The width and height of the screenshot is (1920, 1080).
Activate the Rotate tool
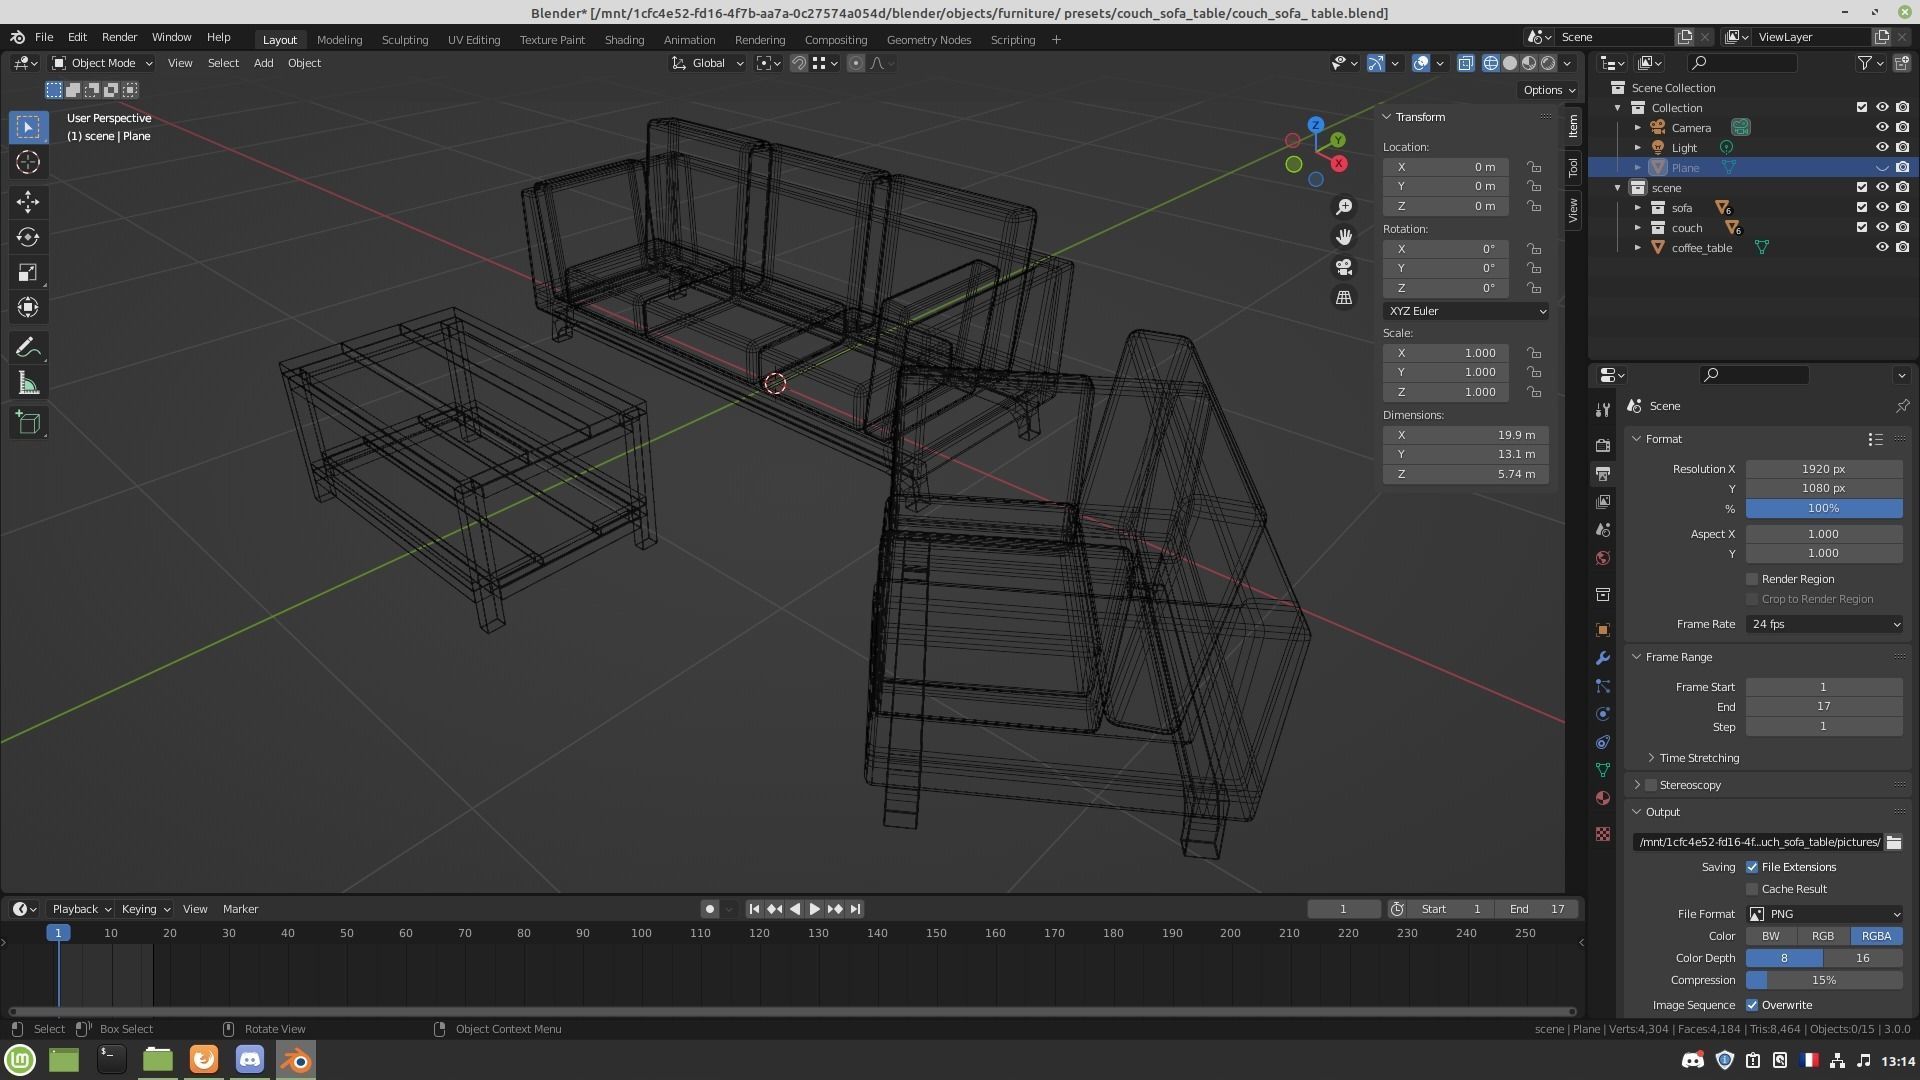[x=28, y=237]
